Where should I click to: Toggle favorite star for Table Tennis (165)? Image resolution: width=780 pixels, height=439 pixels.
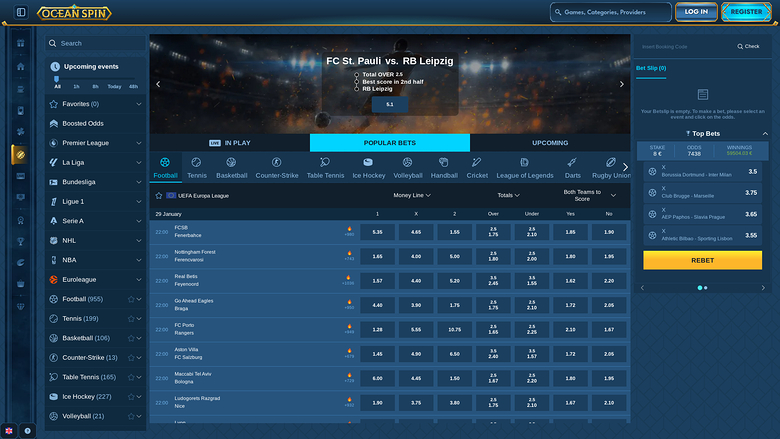click(131, 377)
